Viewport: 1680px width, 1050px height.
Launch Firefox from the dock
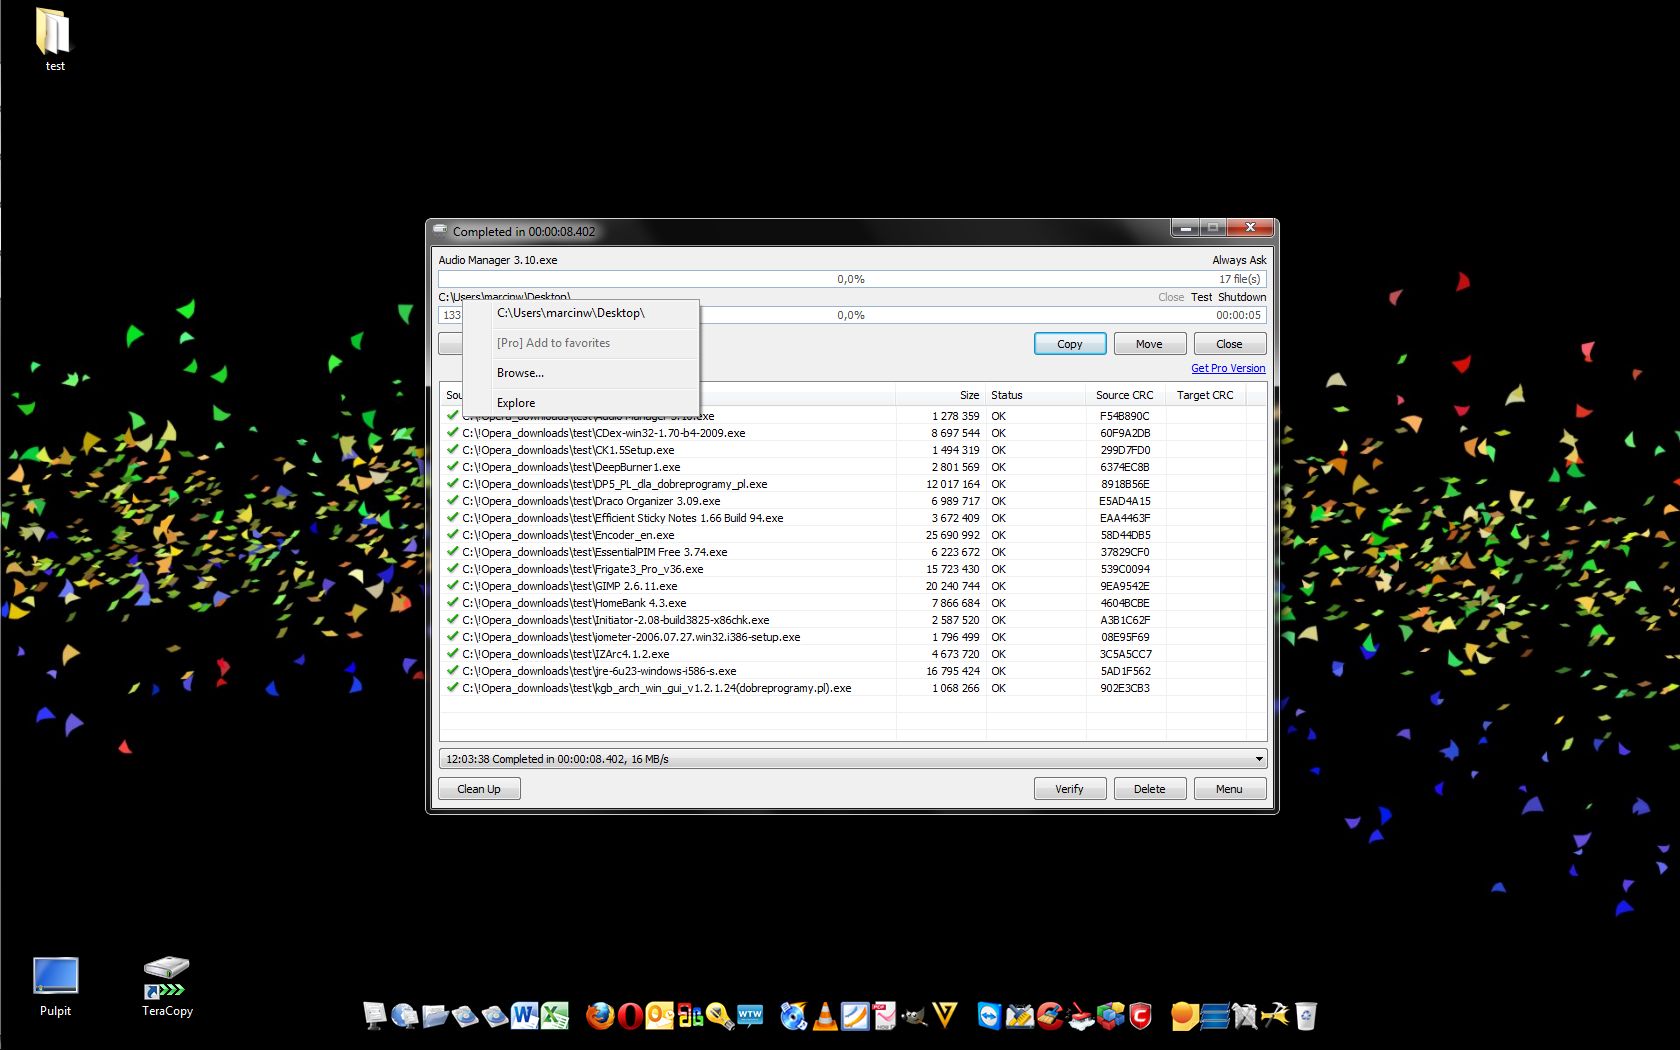(600, 1016)
